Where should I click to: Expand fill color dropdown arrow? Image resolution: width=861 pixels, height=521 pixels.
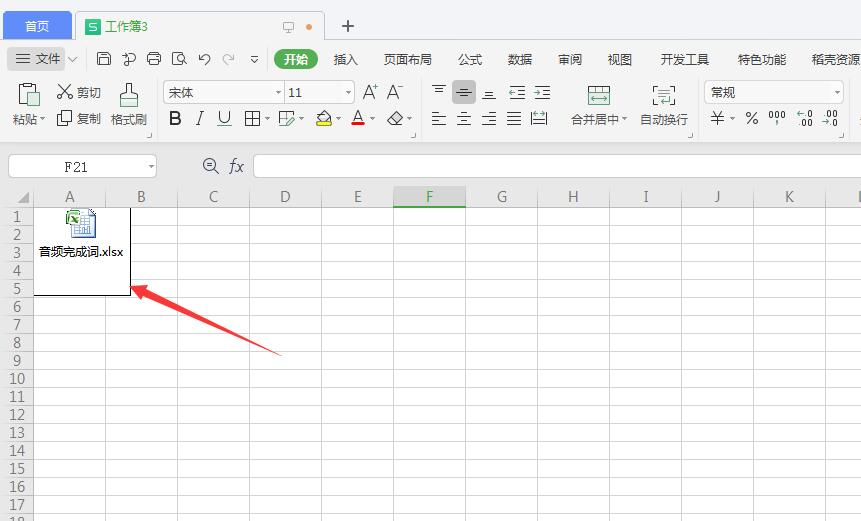click(x=338, y=119)
